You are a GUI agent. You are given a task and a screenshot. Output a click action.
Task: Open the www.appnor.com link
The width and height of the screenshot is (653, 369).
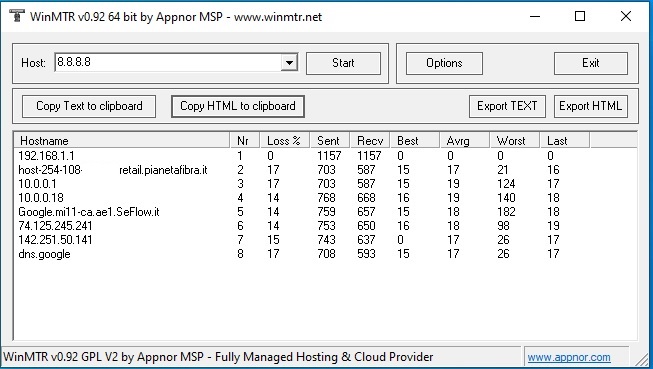(569, 357)
